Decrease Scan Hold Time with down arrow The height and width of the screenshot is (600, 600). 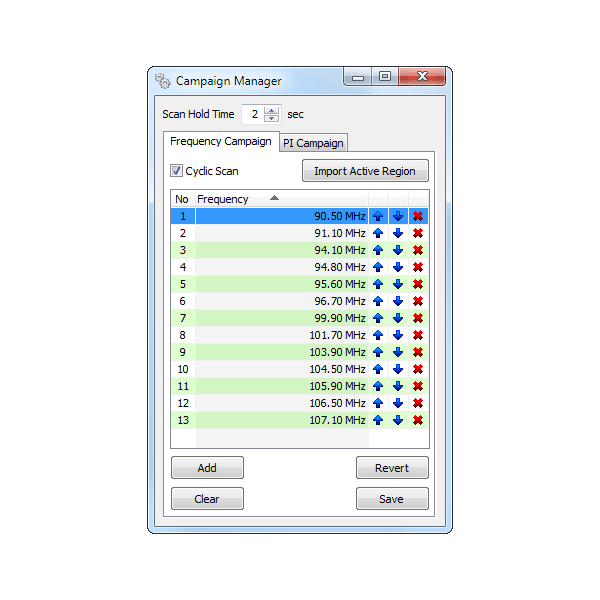pyautogui.click(x=272, y=118)
